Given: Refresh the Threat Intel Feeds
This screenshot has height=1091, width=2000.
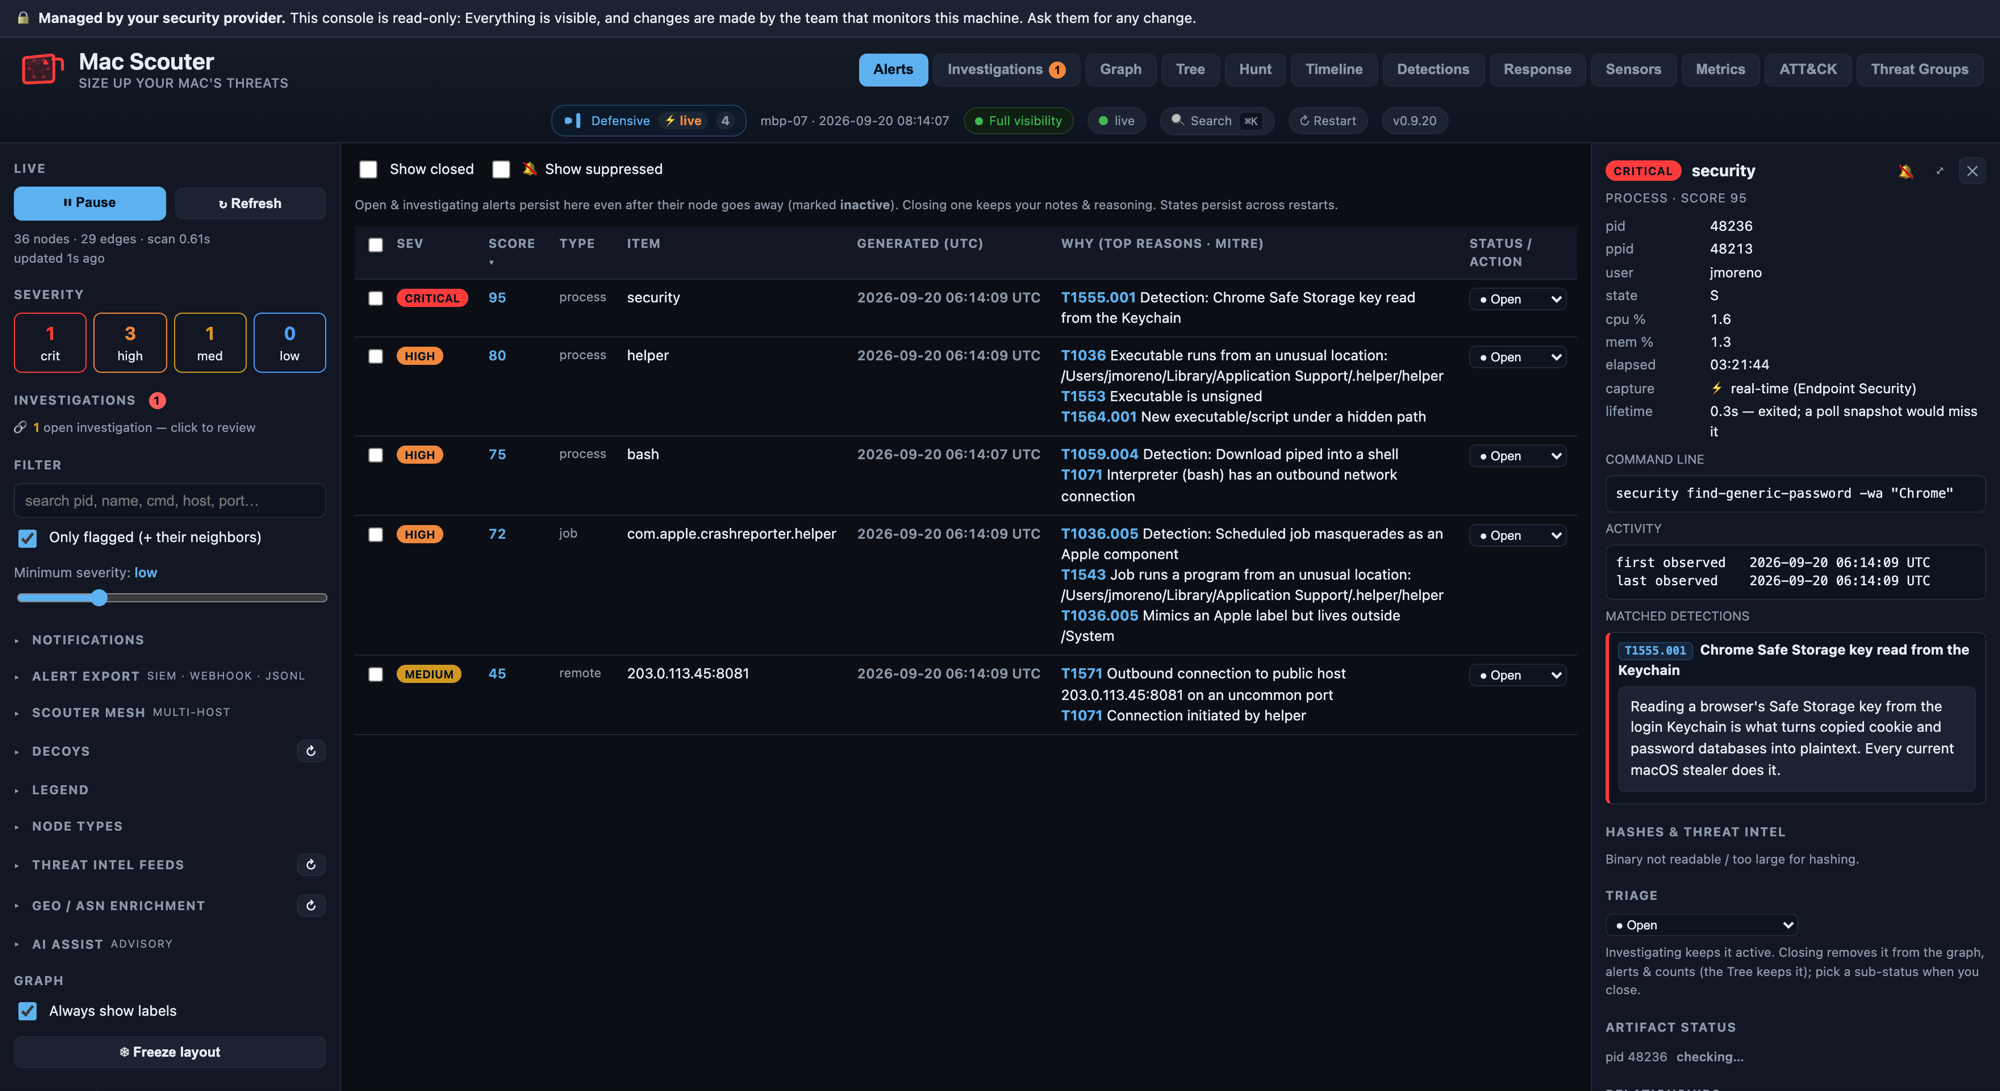Looking at the screenshot, I should (311, 865).
